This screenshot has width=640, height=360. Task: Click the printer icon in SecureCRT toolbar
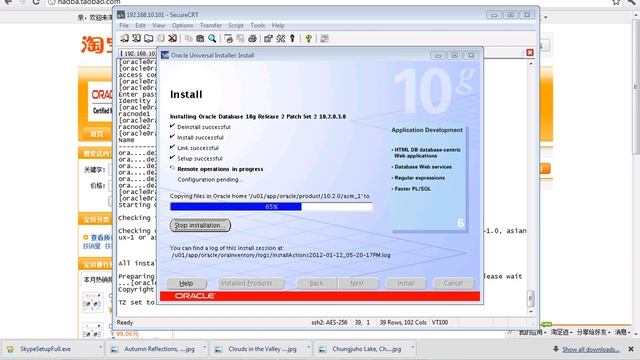click(x=252, y=38)
